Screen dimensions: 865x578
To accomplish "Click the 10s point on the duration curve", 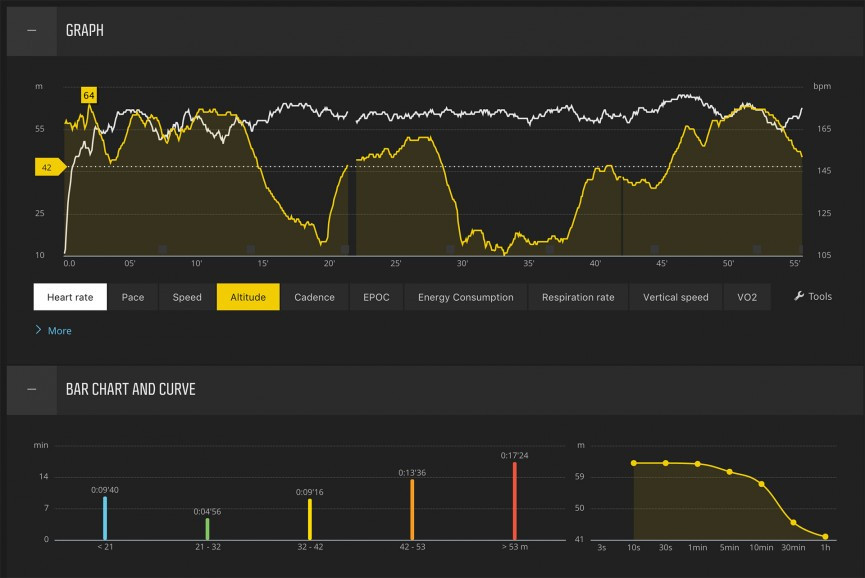I will point(635,463).
